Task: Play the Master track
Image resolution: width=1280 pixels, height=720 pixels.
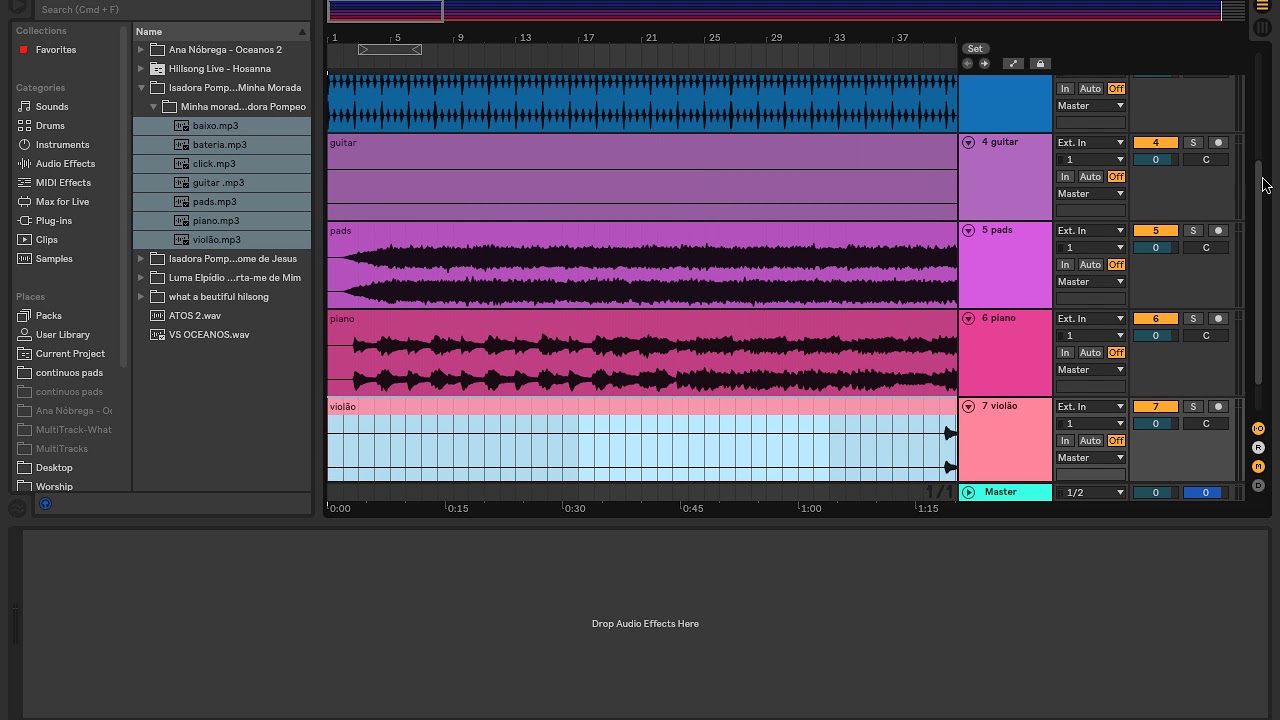Action: coord(968,492)
